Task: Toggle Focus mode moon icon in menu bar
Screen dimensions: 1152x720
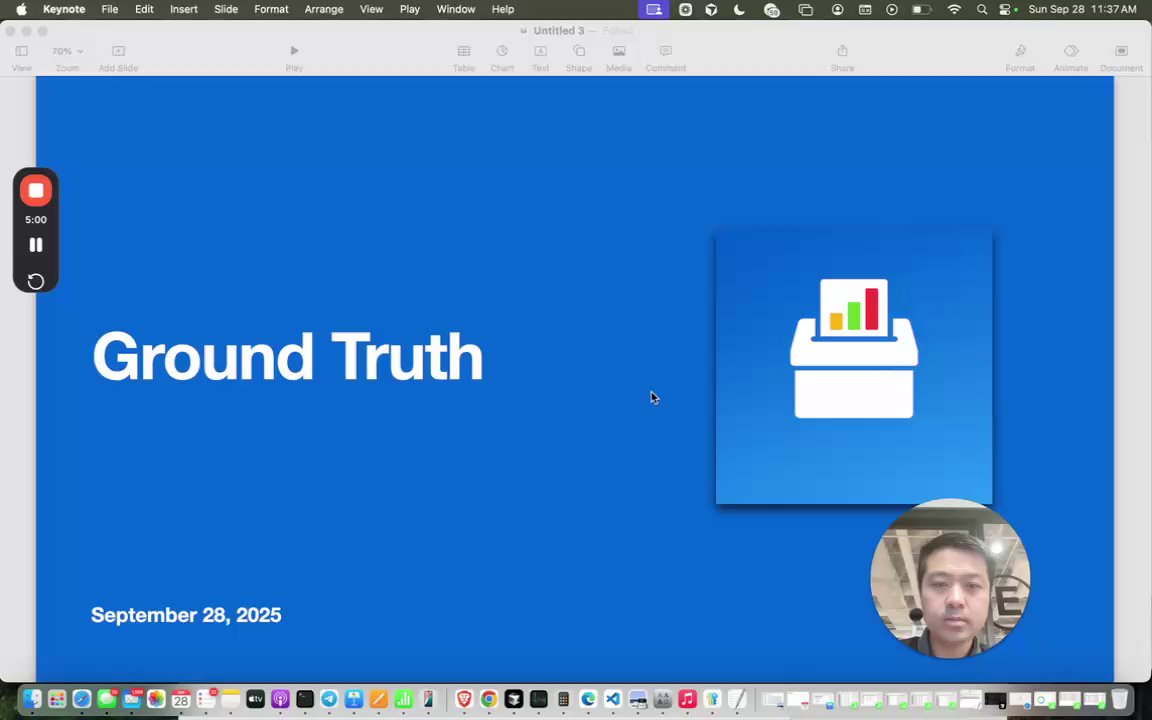Action: point(739,10)
